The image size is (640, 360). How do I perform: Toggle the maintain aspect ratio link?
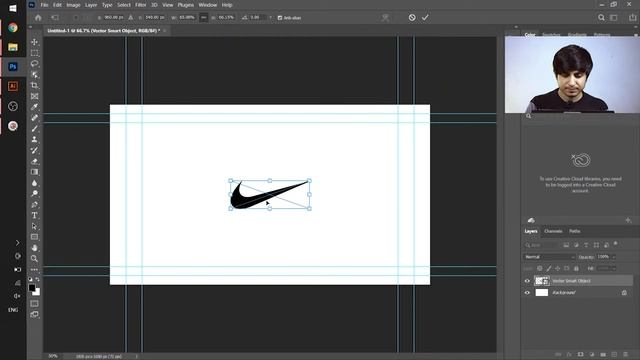pos(204,18)
